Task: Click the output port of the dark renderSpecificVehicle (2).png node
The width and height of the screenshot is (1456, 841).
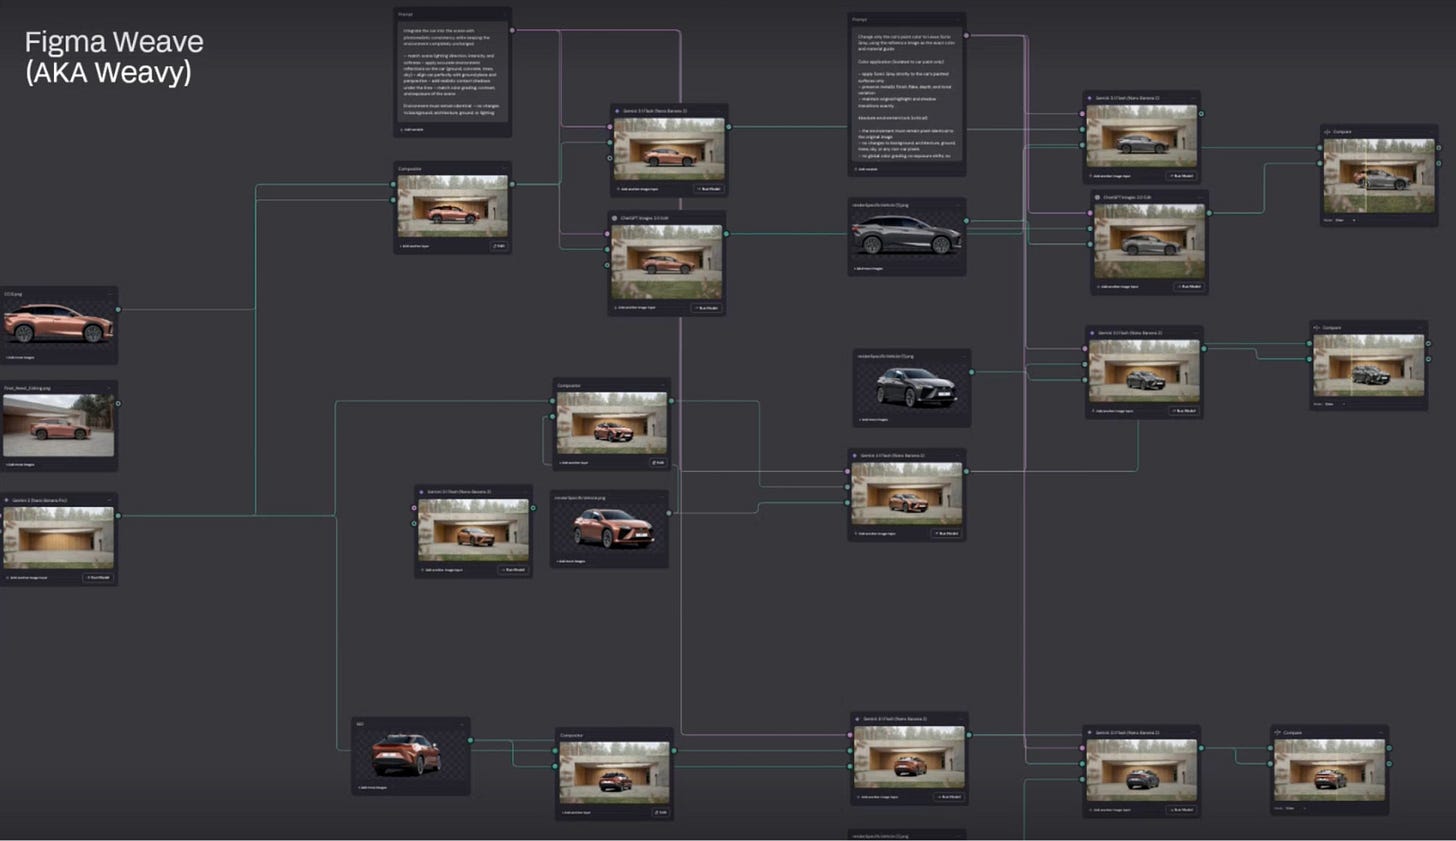Action: point(972,372)
